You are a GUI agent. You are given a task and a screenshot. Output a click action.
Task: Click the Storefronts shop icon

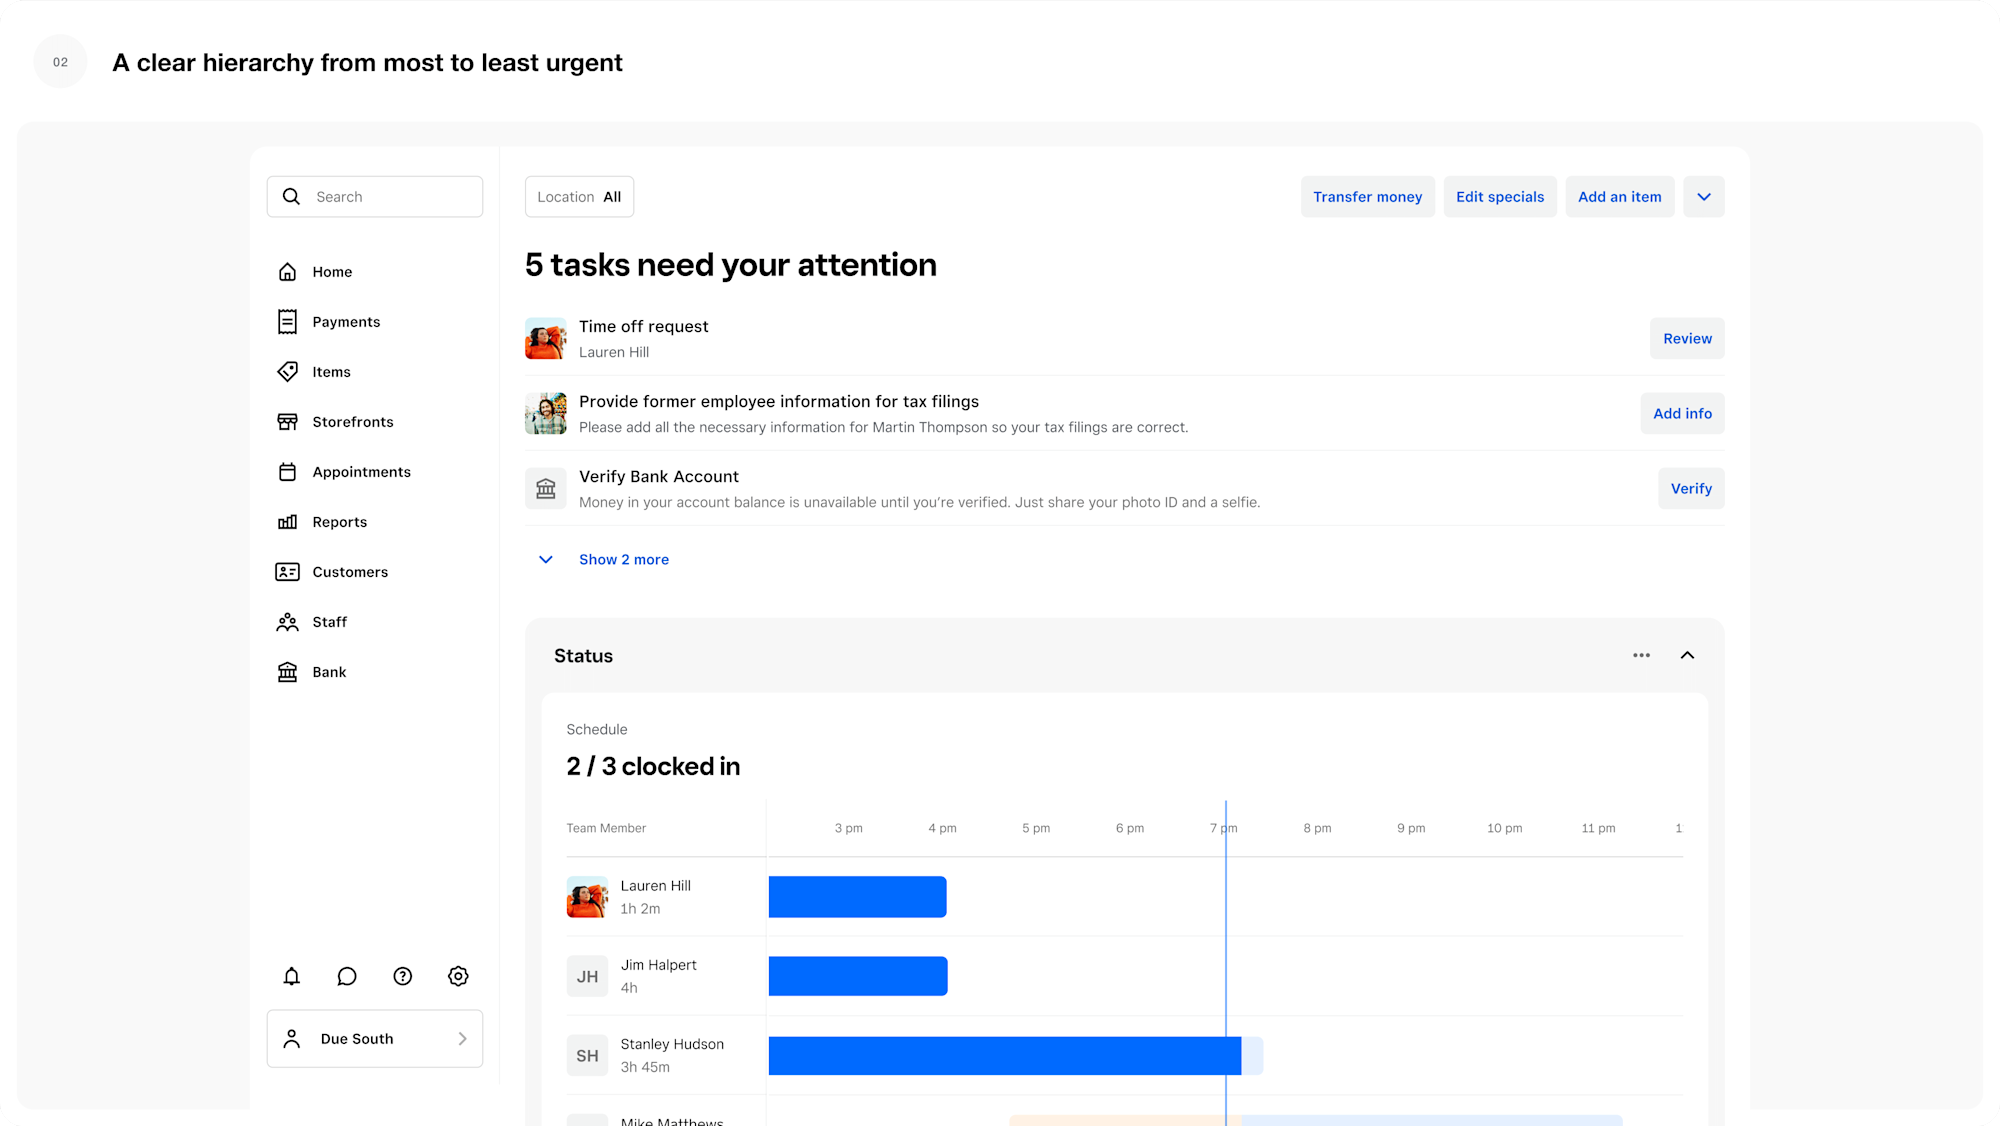[x=287, y=422]
